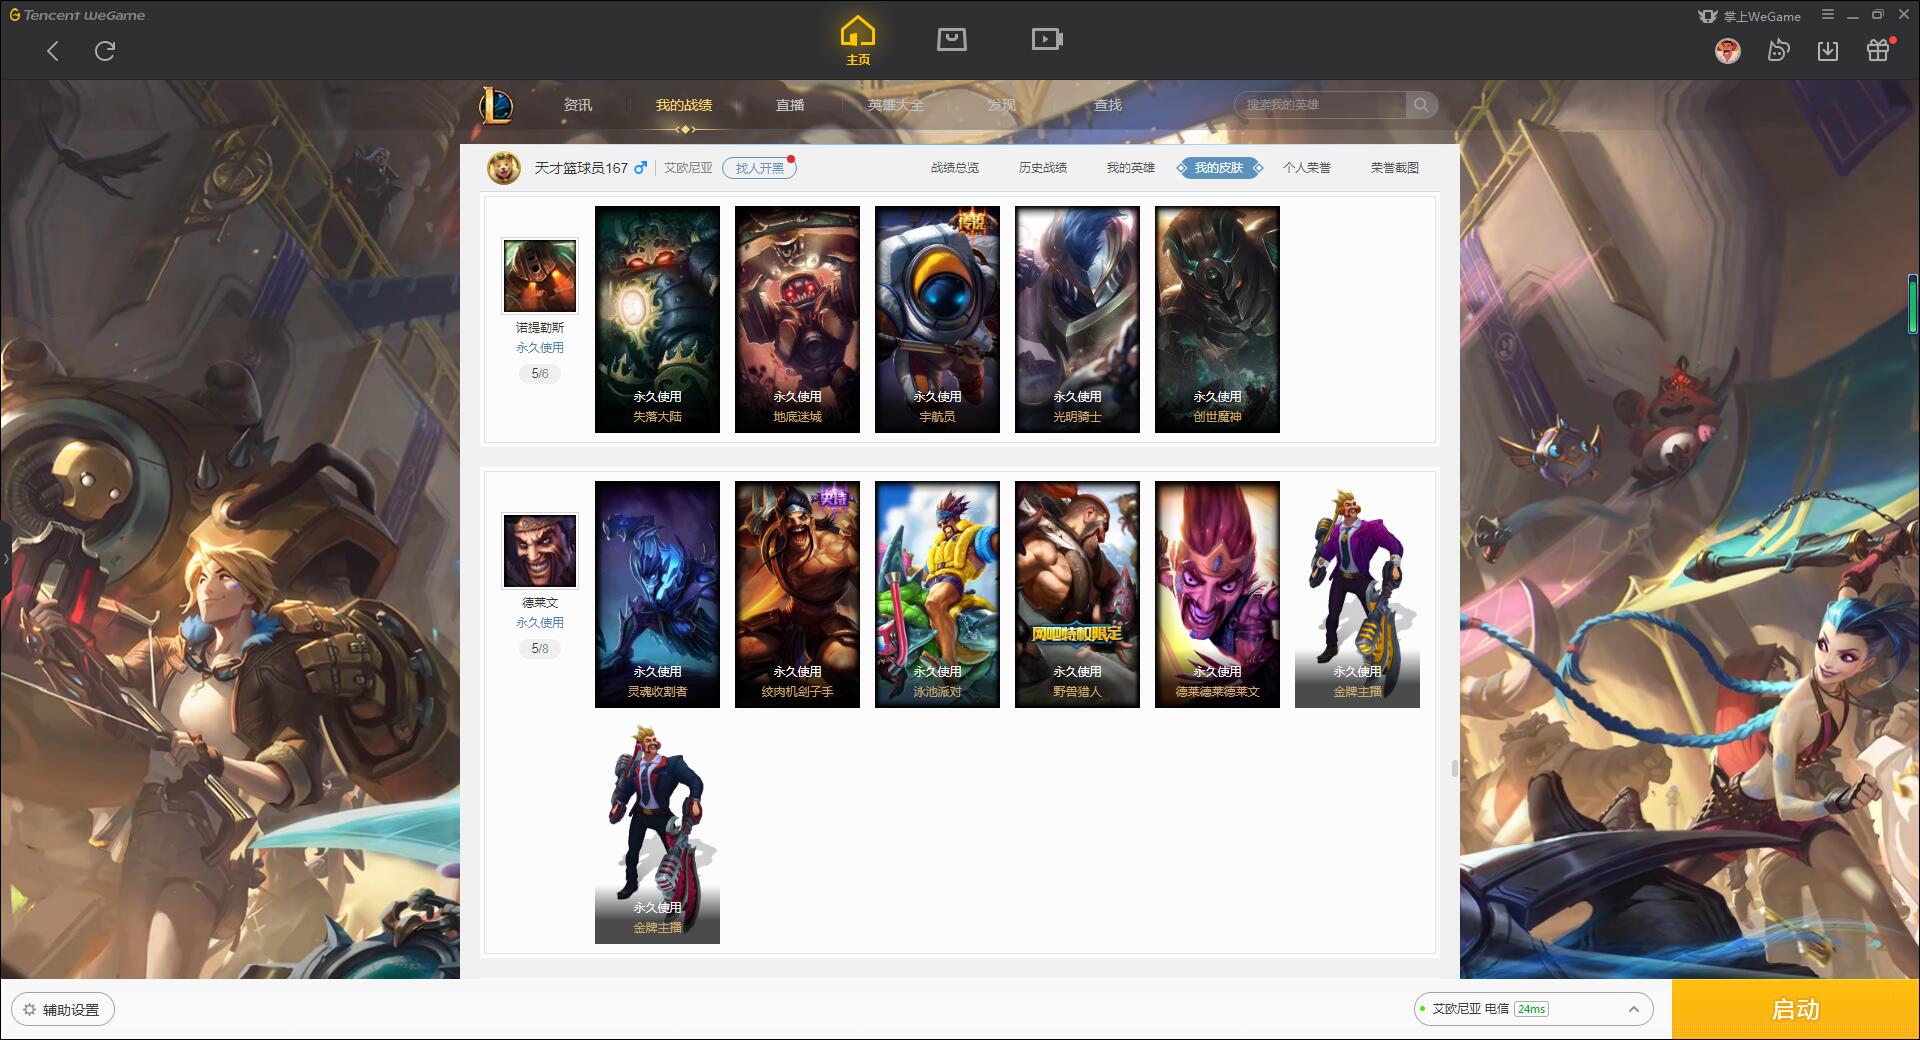The width and height of the screenshot is (1920, 1040).
Task: Open the 战绩总览 sub-tab
Action: (955, 168)
